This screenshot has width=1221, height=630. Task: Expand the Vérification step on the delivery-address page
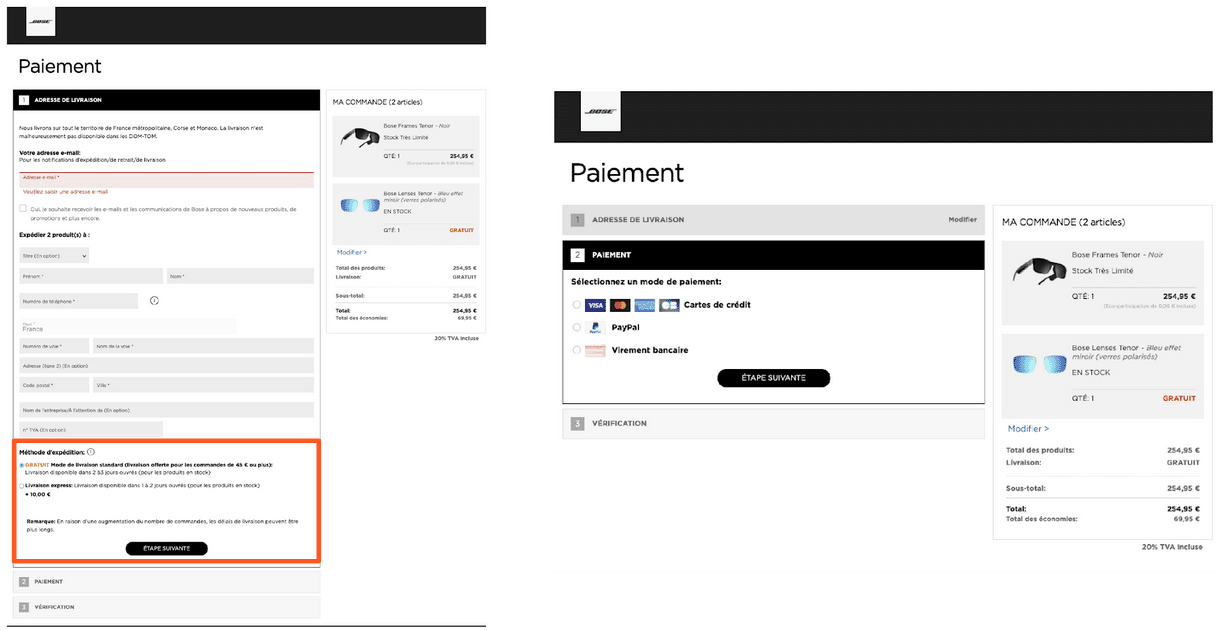(167, 607)
